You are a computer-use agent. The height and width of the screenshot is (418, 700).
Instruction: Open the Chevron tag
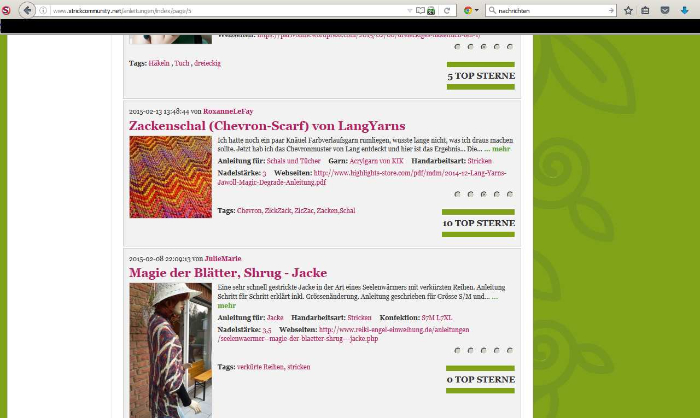(249, 210)
